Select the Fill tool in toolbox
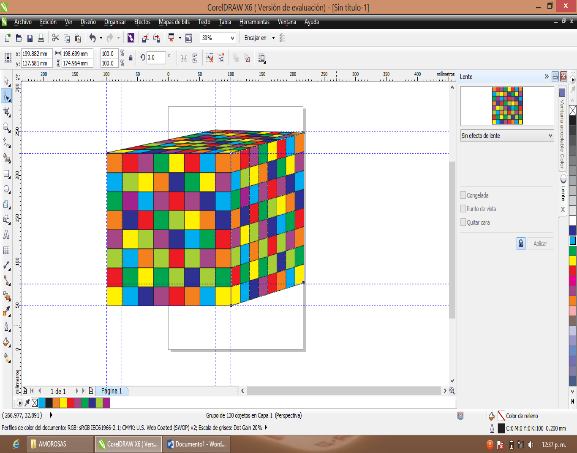The height and width of the screenshot is (453, 577). (x=7, y=342)
